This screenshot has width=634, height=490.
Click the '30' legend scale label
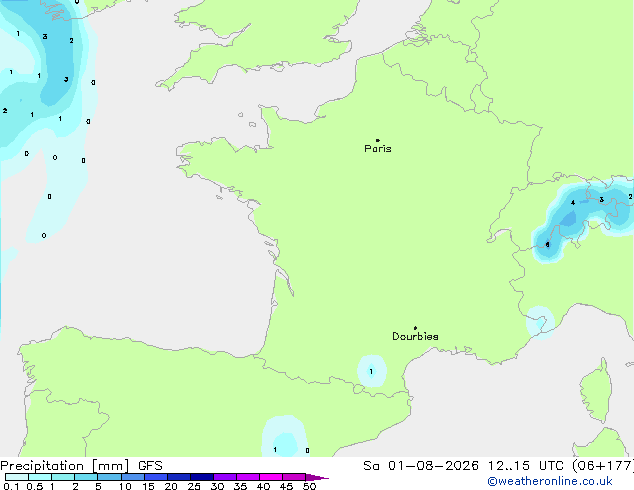pyautogui.click(x=217, y=486)
